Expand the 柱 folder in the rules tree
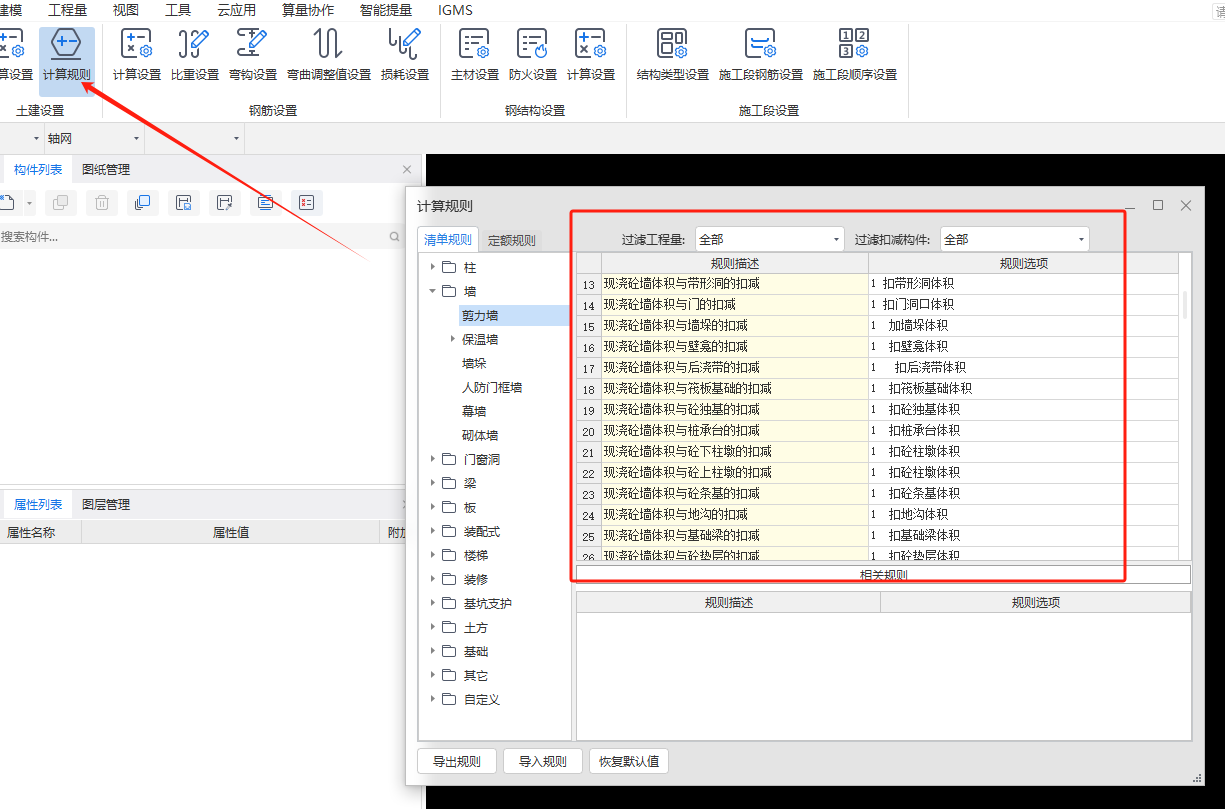The width and height of the screenshot is (1225, 809). [433, 267]
